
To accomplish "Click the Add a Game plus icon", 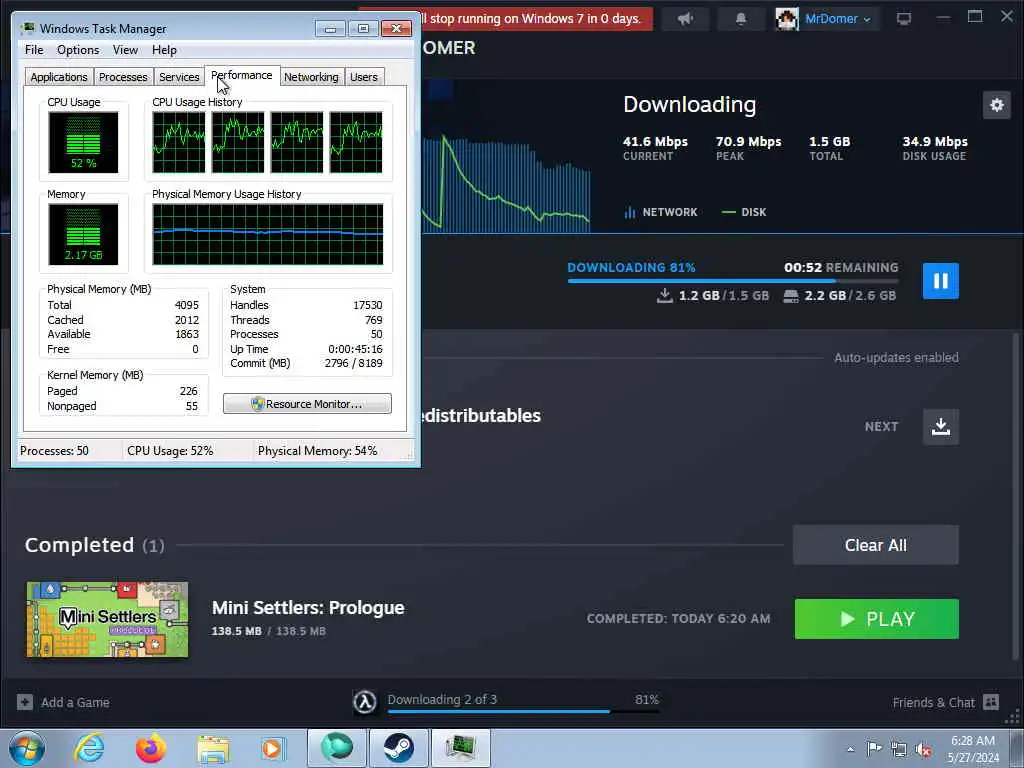I will pos(25,702).
